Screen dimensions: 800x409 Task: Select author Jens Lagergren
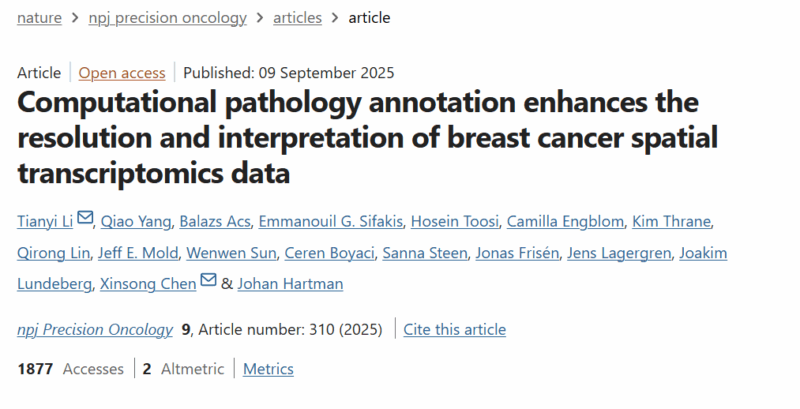coord(619,253)
